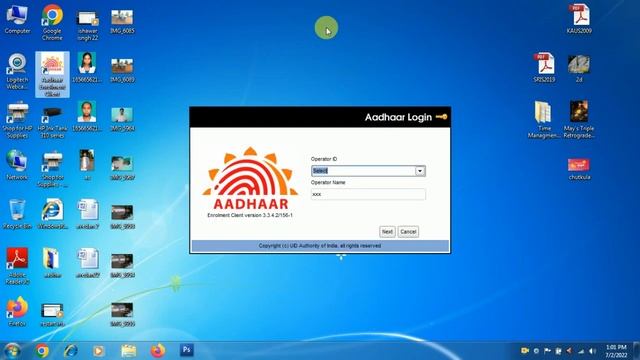
Task: Select the Firefox desktop shortcut
Action: pos(17,312)
